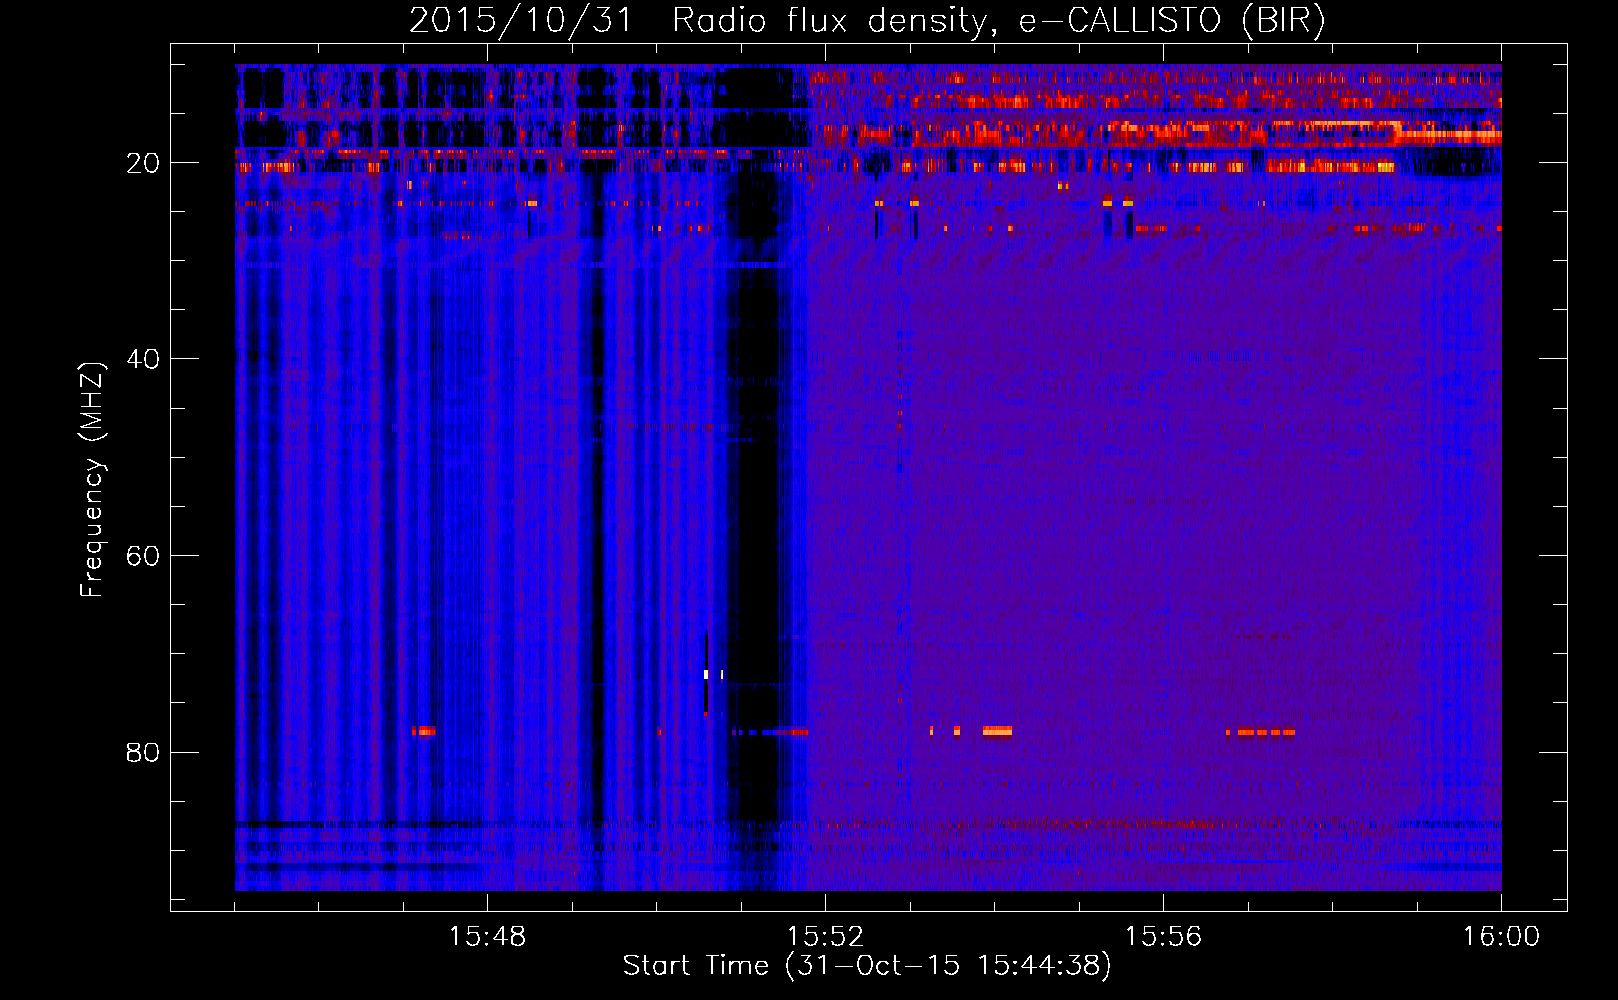The image size is (1618, 1000).
Task: Click the y-axis tick label 40
Action: pyautogui.click(x=143, y=359)
